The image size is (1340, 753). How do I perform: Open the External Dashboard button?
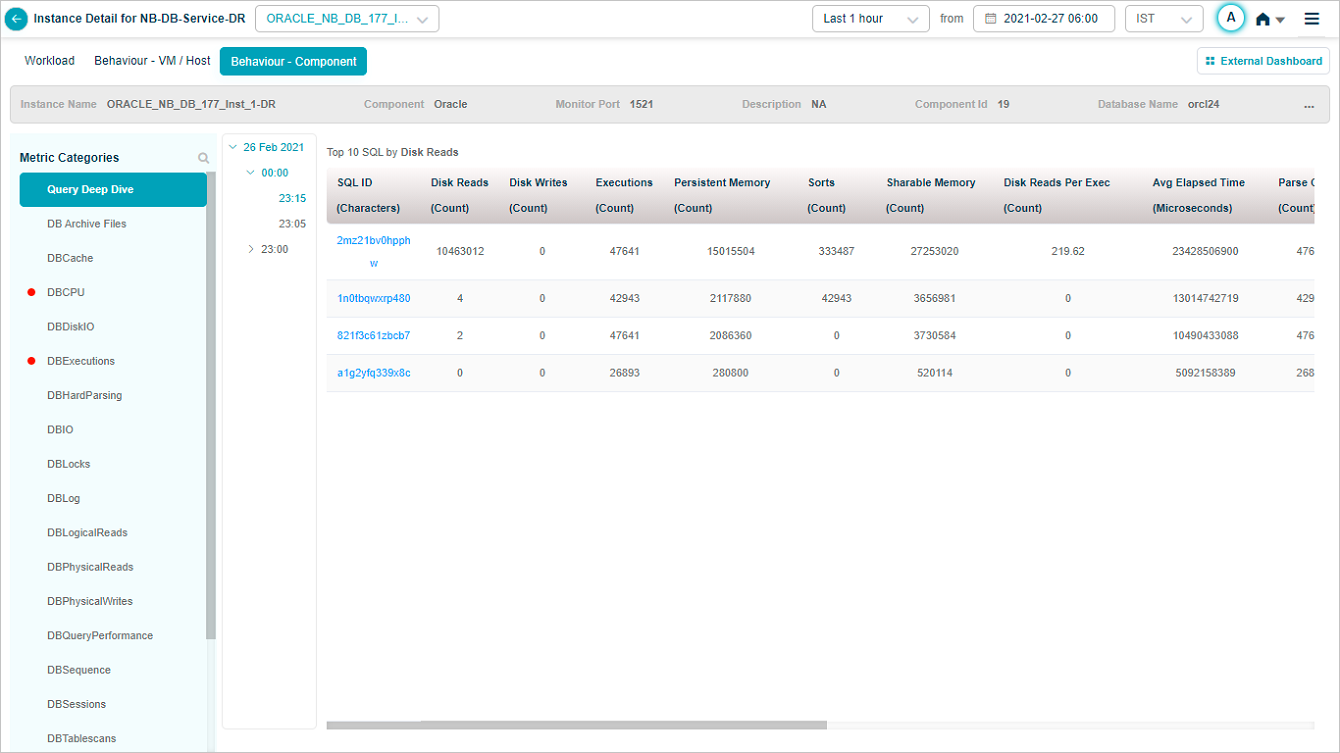[x=1263, y=61]
